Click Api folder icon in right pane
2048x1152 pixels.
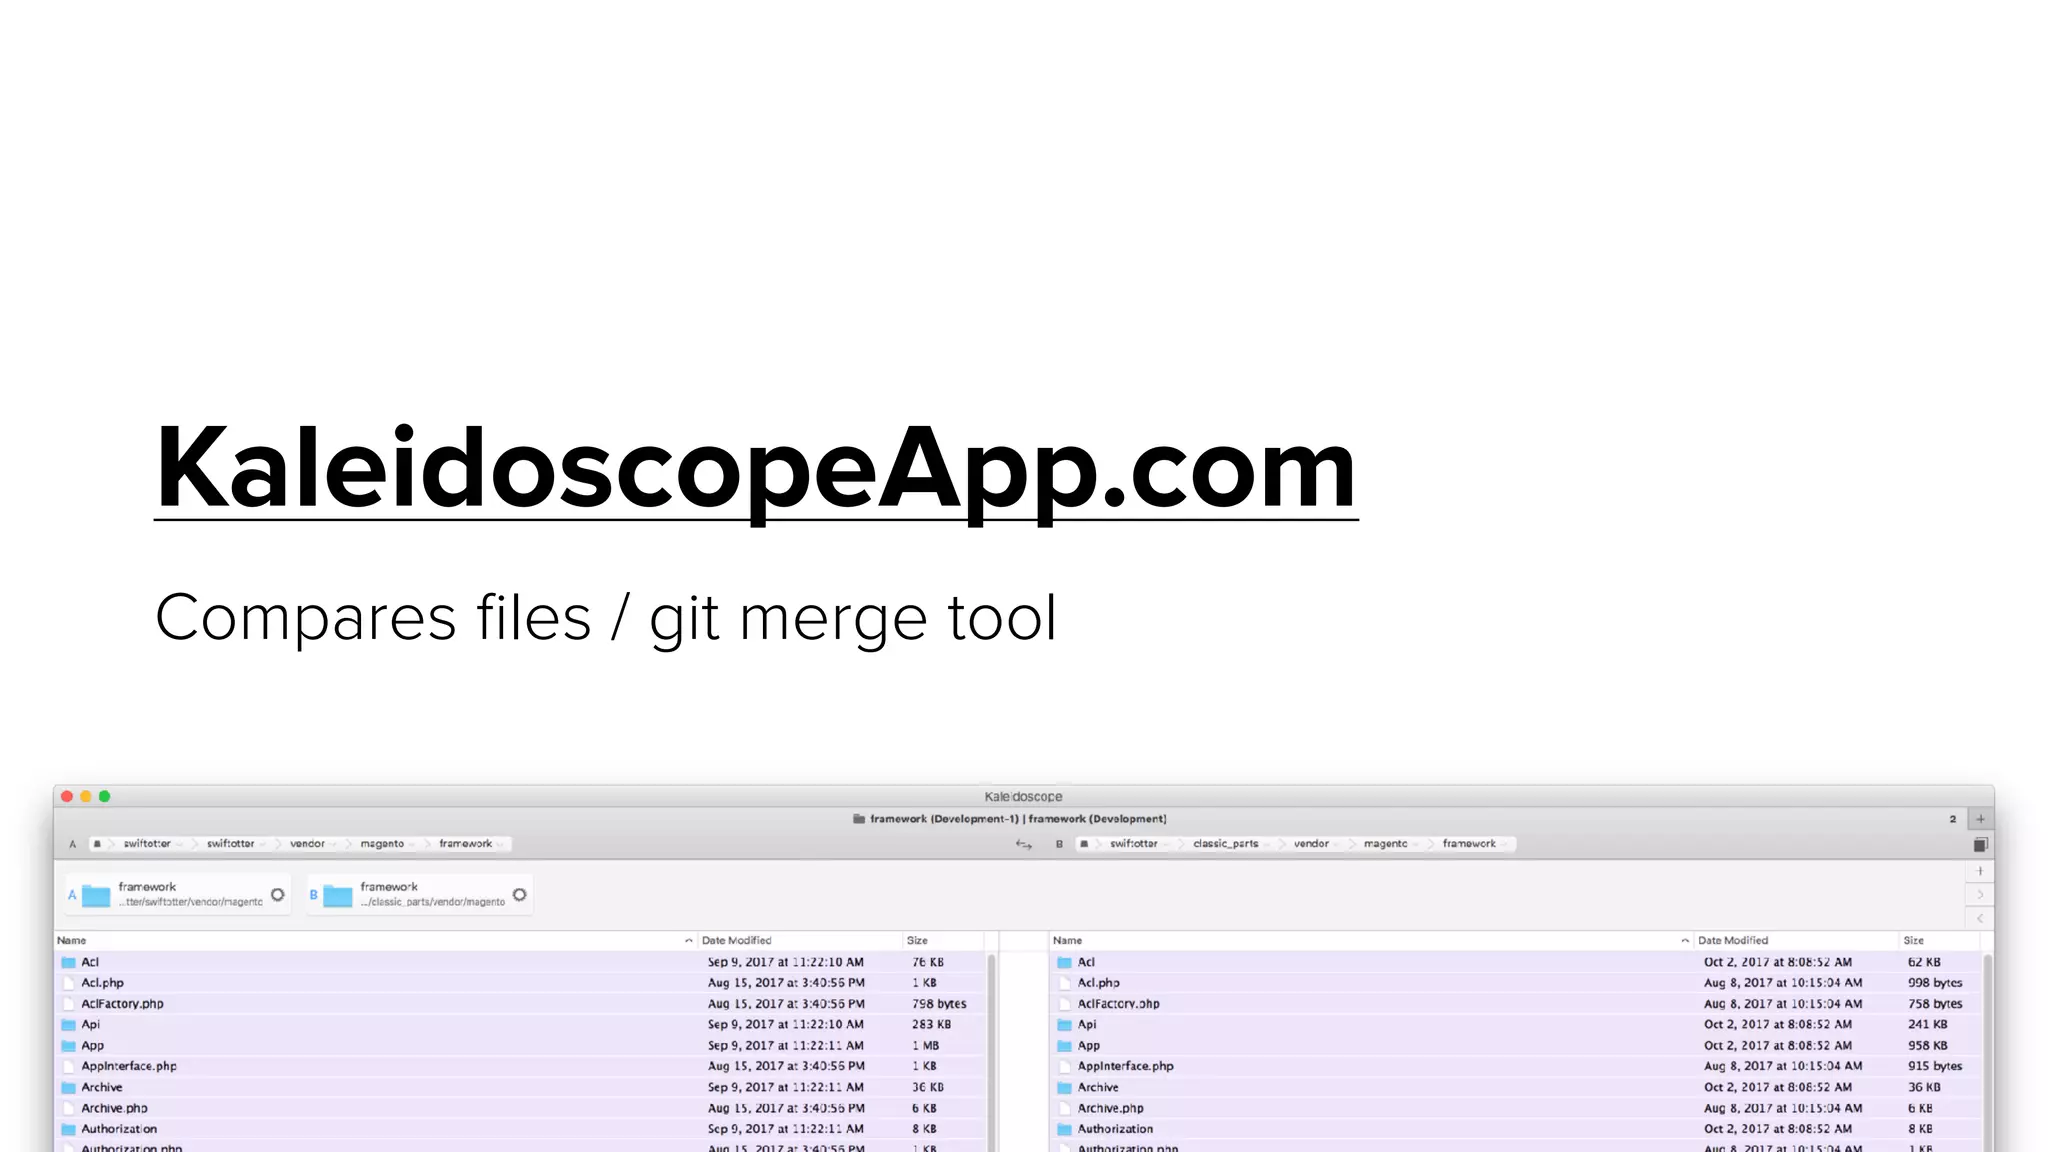(x=1065, y=1025)
